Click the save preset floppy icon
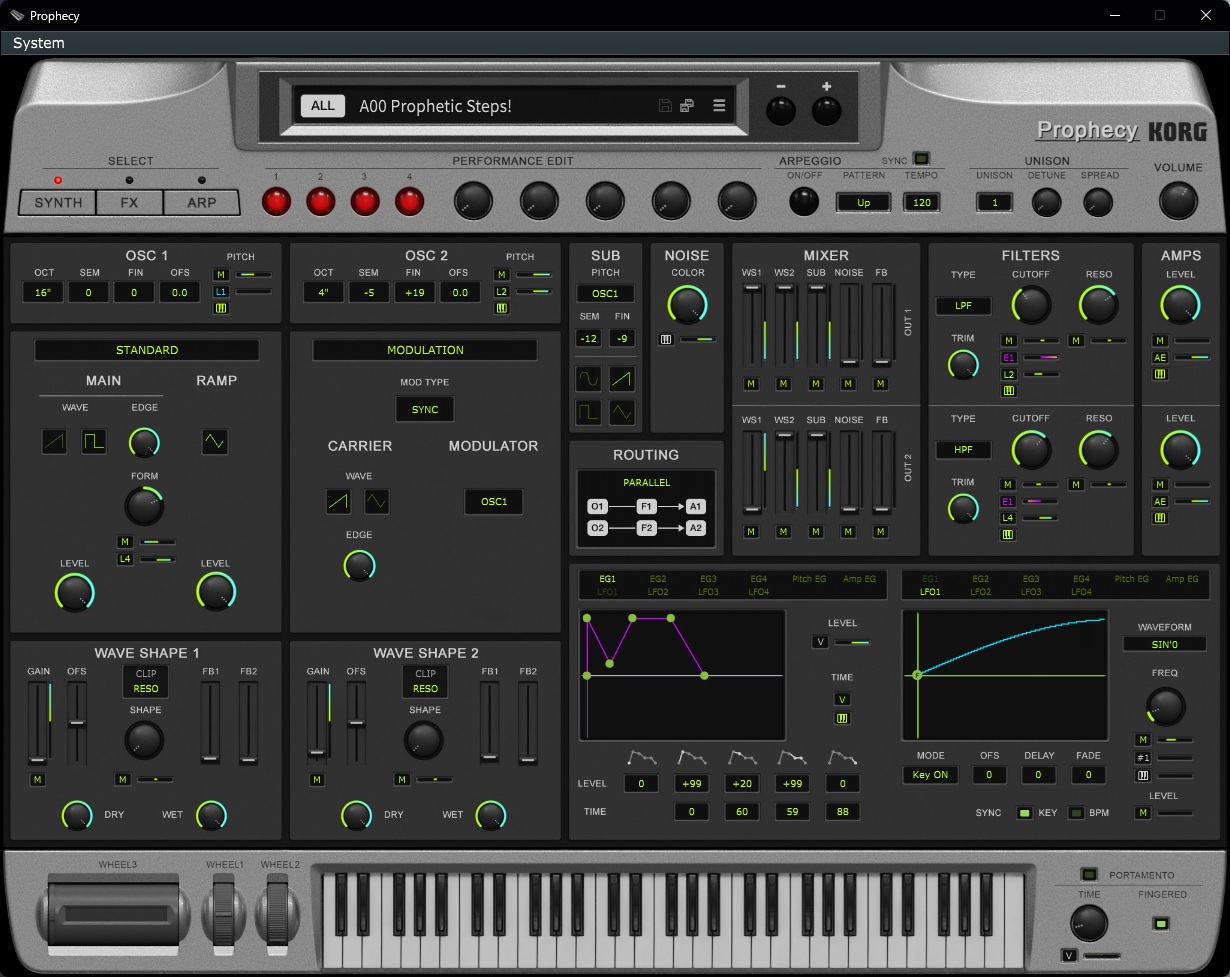This screenshot has width=1230, height=977. tap(665, 106)
